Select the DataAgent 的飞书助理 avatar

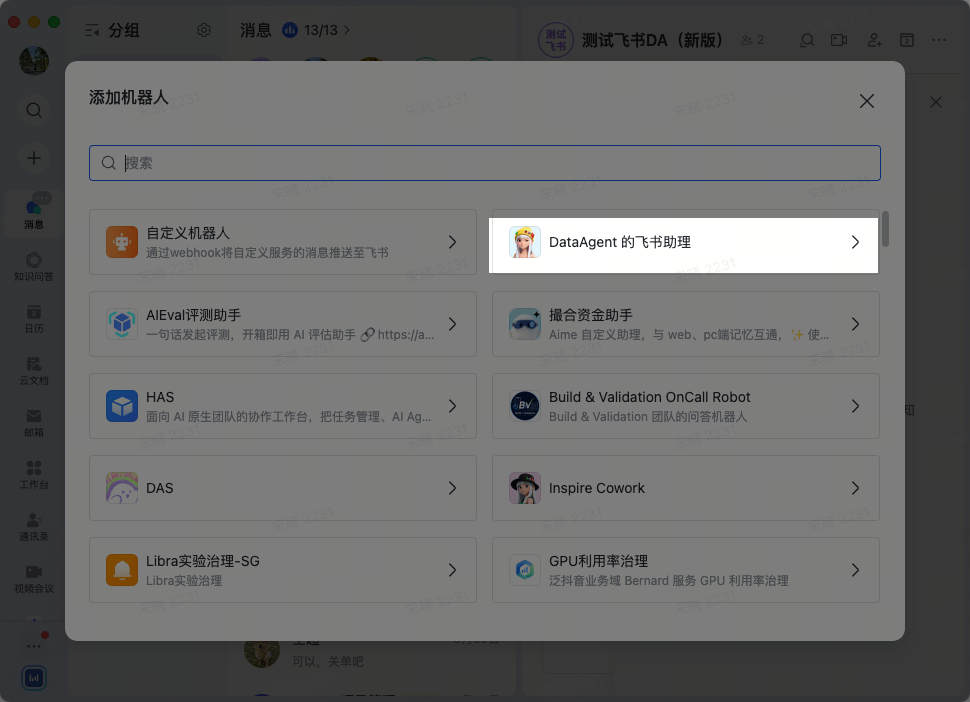pyautogui.click(x=525, y=242)
